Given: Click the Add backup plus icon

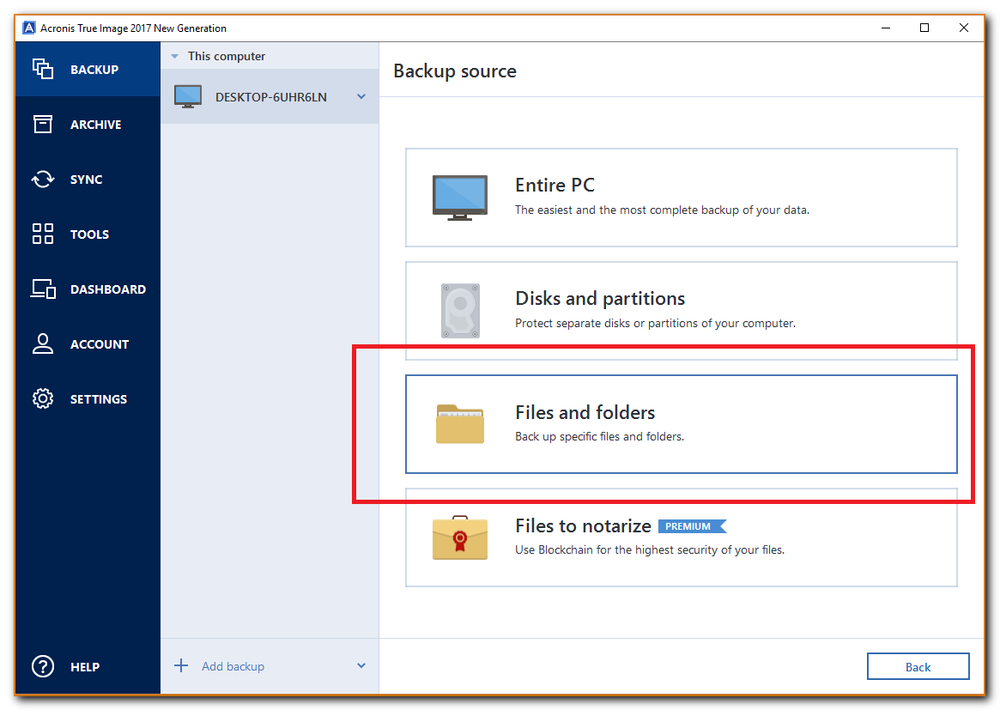Looking at the screenshot, I should click(181, 666).
